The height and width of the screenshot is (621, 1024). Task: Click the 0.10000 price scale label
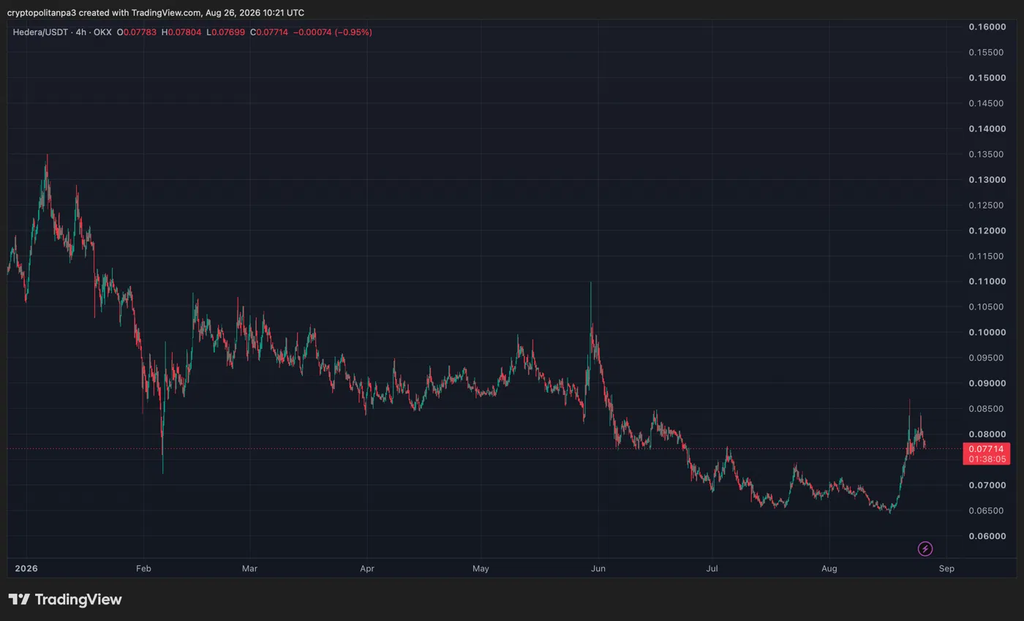(987, 332)
